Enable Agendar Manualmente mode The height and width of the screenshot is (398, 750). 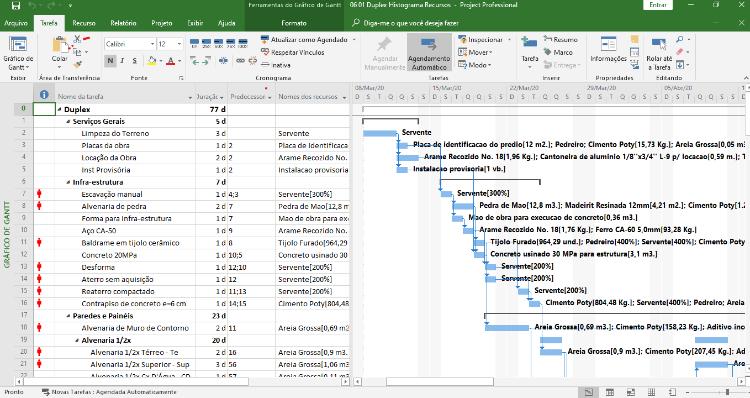(385, 54)
